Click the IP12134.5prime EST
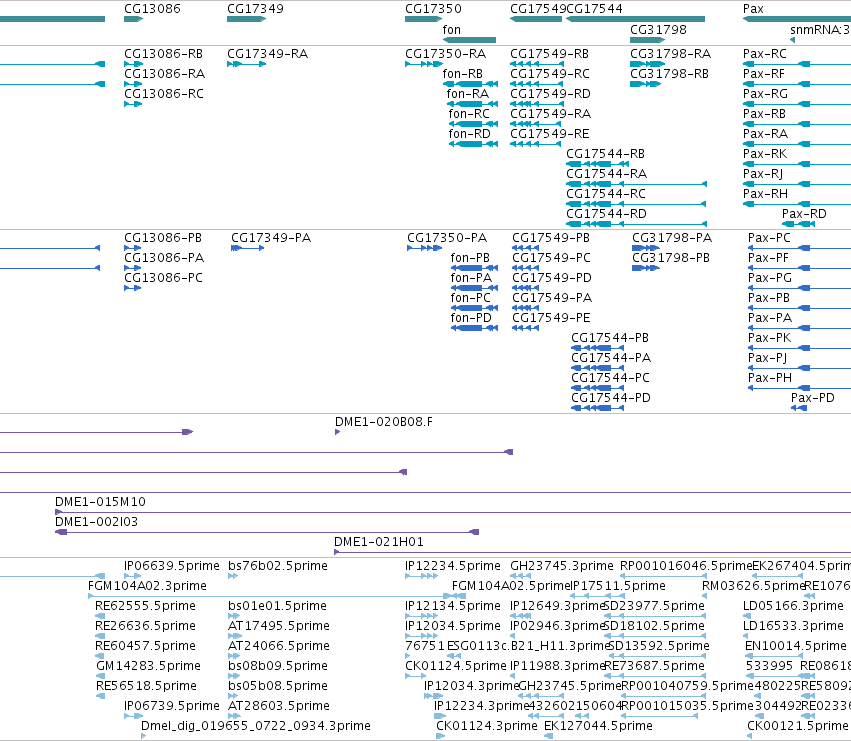Image resolution: width=851 pixels, height=741 pixels. click(422, 616)
